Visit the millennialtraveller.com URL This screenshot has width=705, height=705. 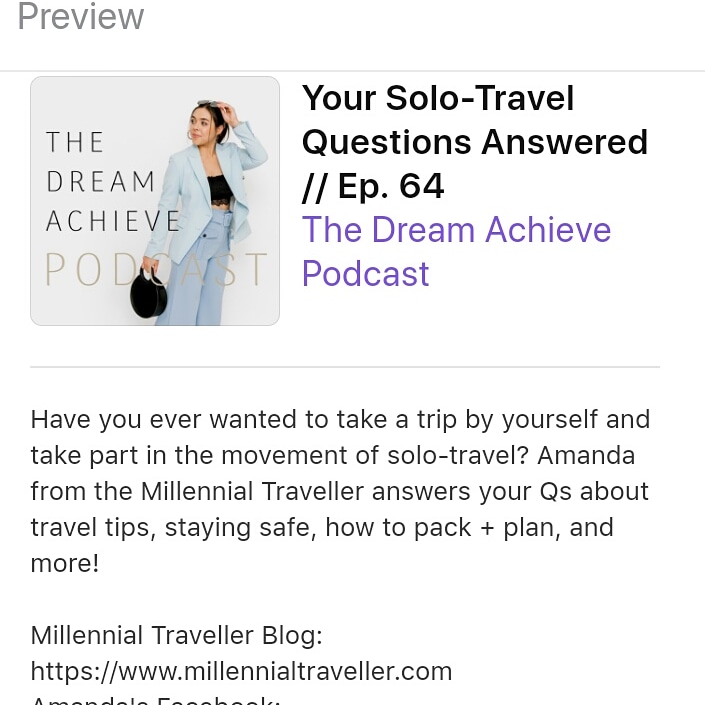point(241,670)
